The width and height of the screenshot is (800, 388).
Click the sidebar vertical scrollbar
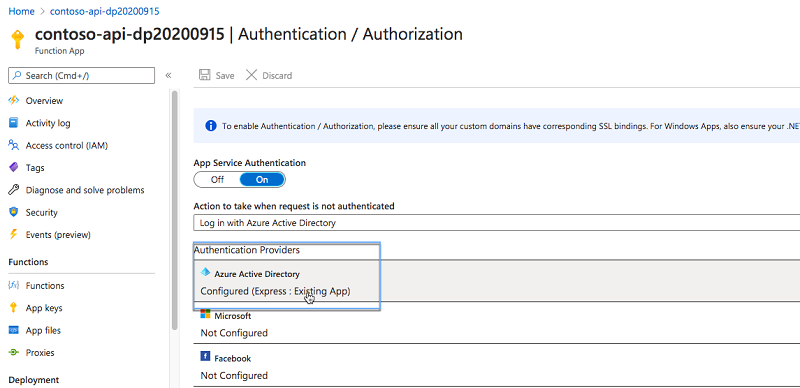[174, 210]
